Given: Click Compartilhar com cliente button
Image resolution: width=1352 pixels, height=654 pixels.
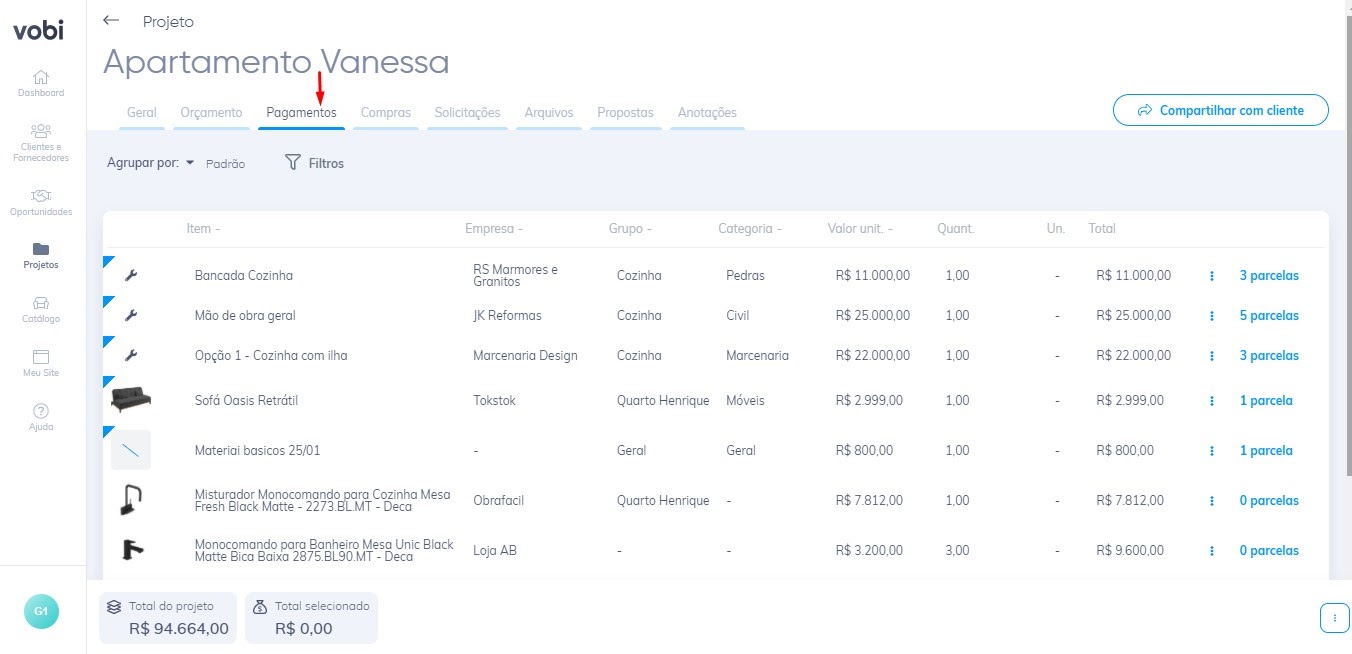Looking at the screenshot, I should click(x=1221, y=110).
